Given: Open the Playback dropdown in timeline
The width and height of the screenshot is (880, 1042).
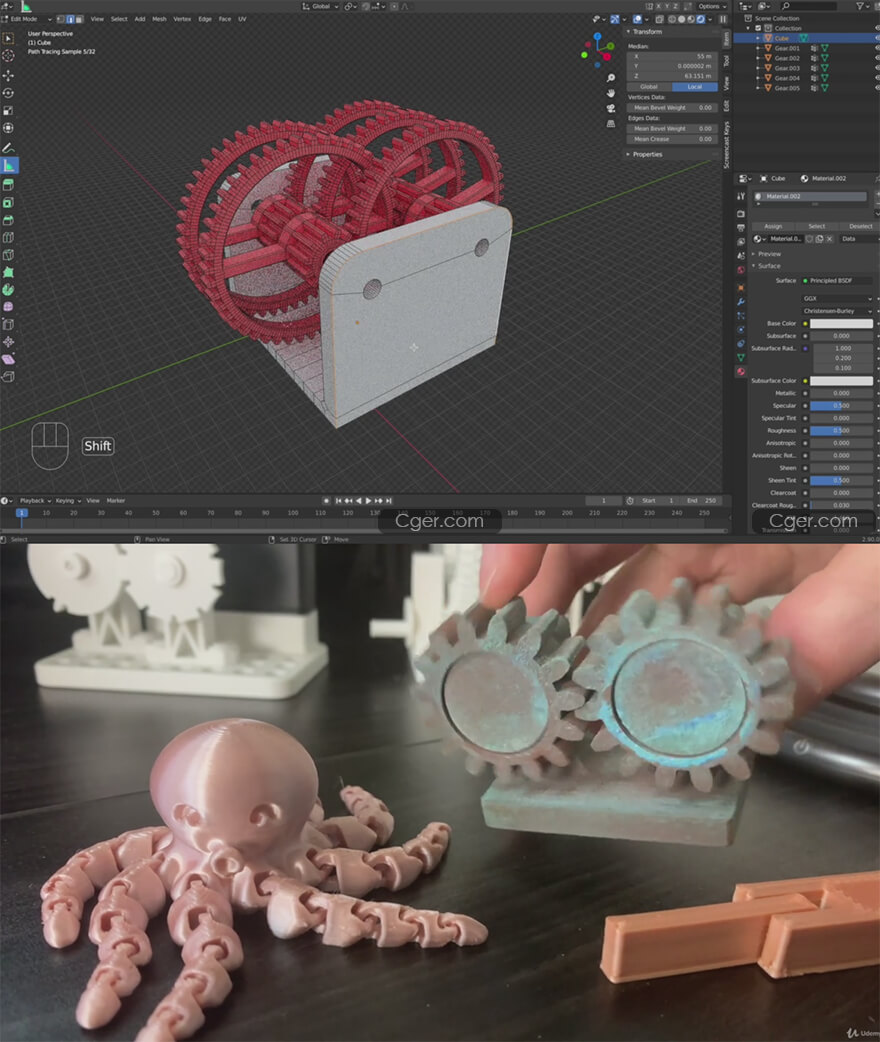Looking at the screenshot, I should [x=35, y=500].
